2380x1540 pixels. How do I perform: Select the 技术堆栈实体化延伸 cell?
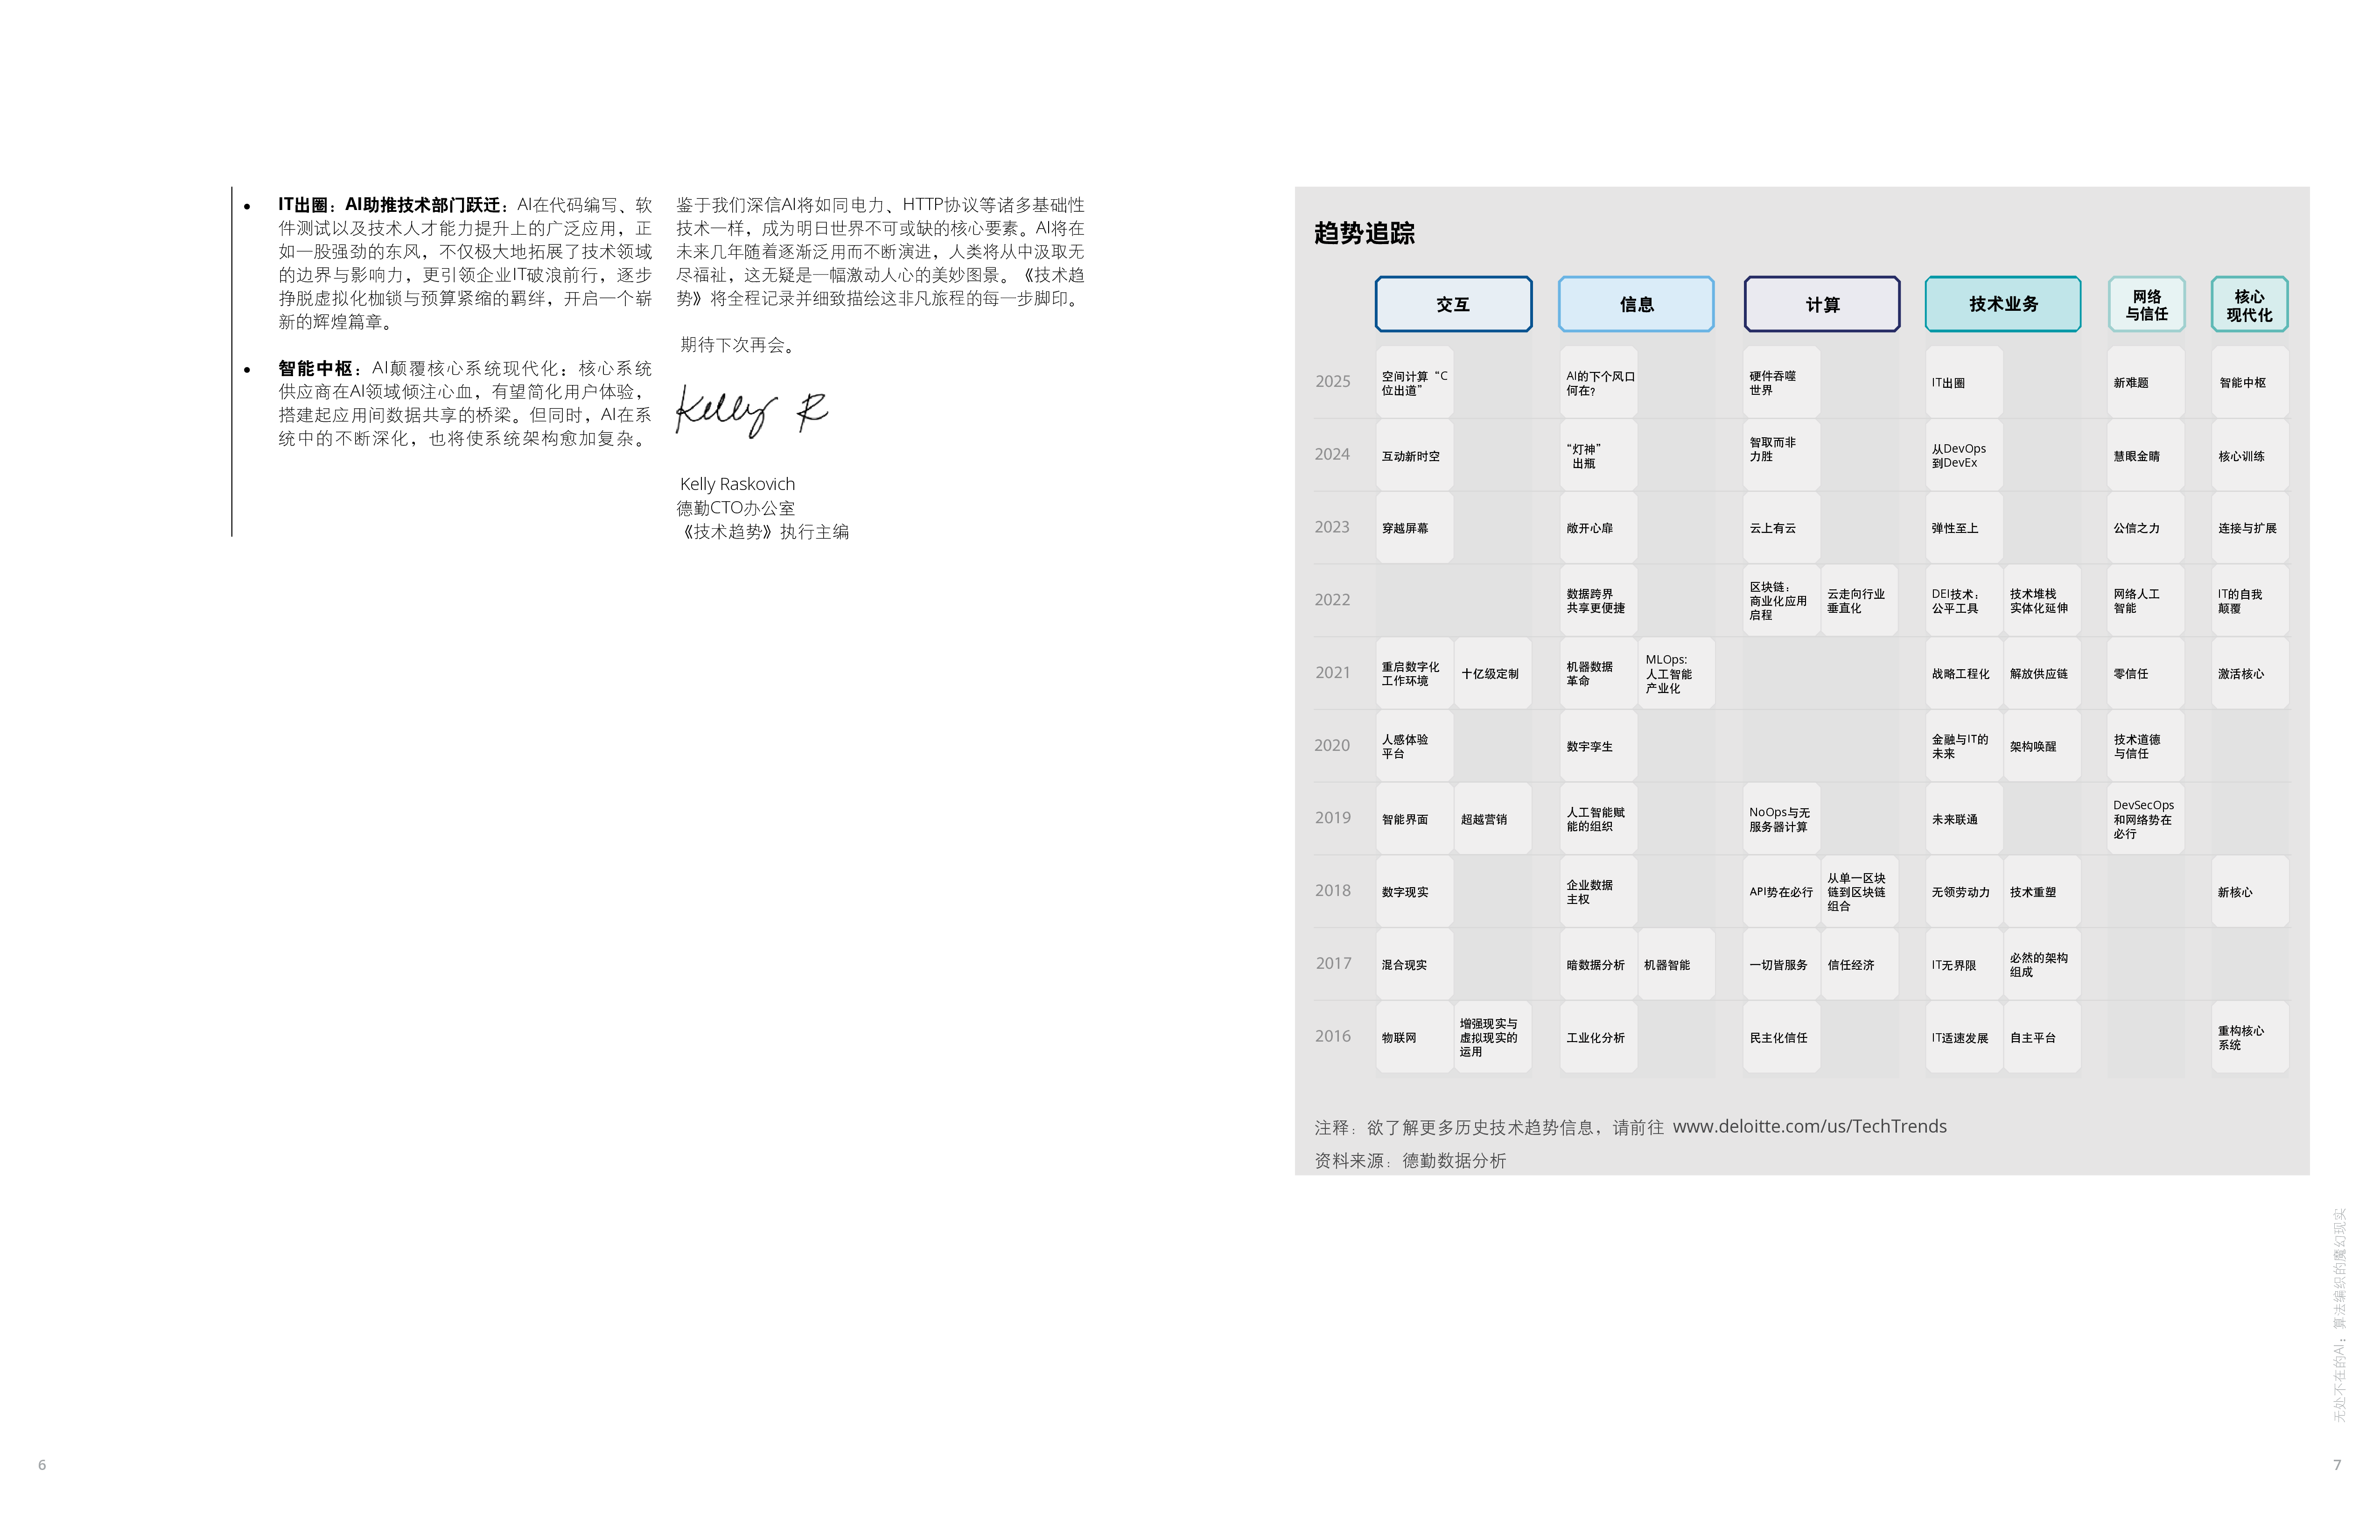2042,600
